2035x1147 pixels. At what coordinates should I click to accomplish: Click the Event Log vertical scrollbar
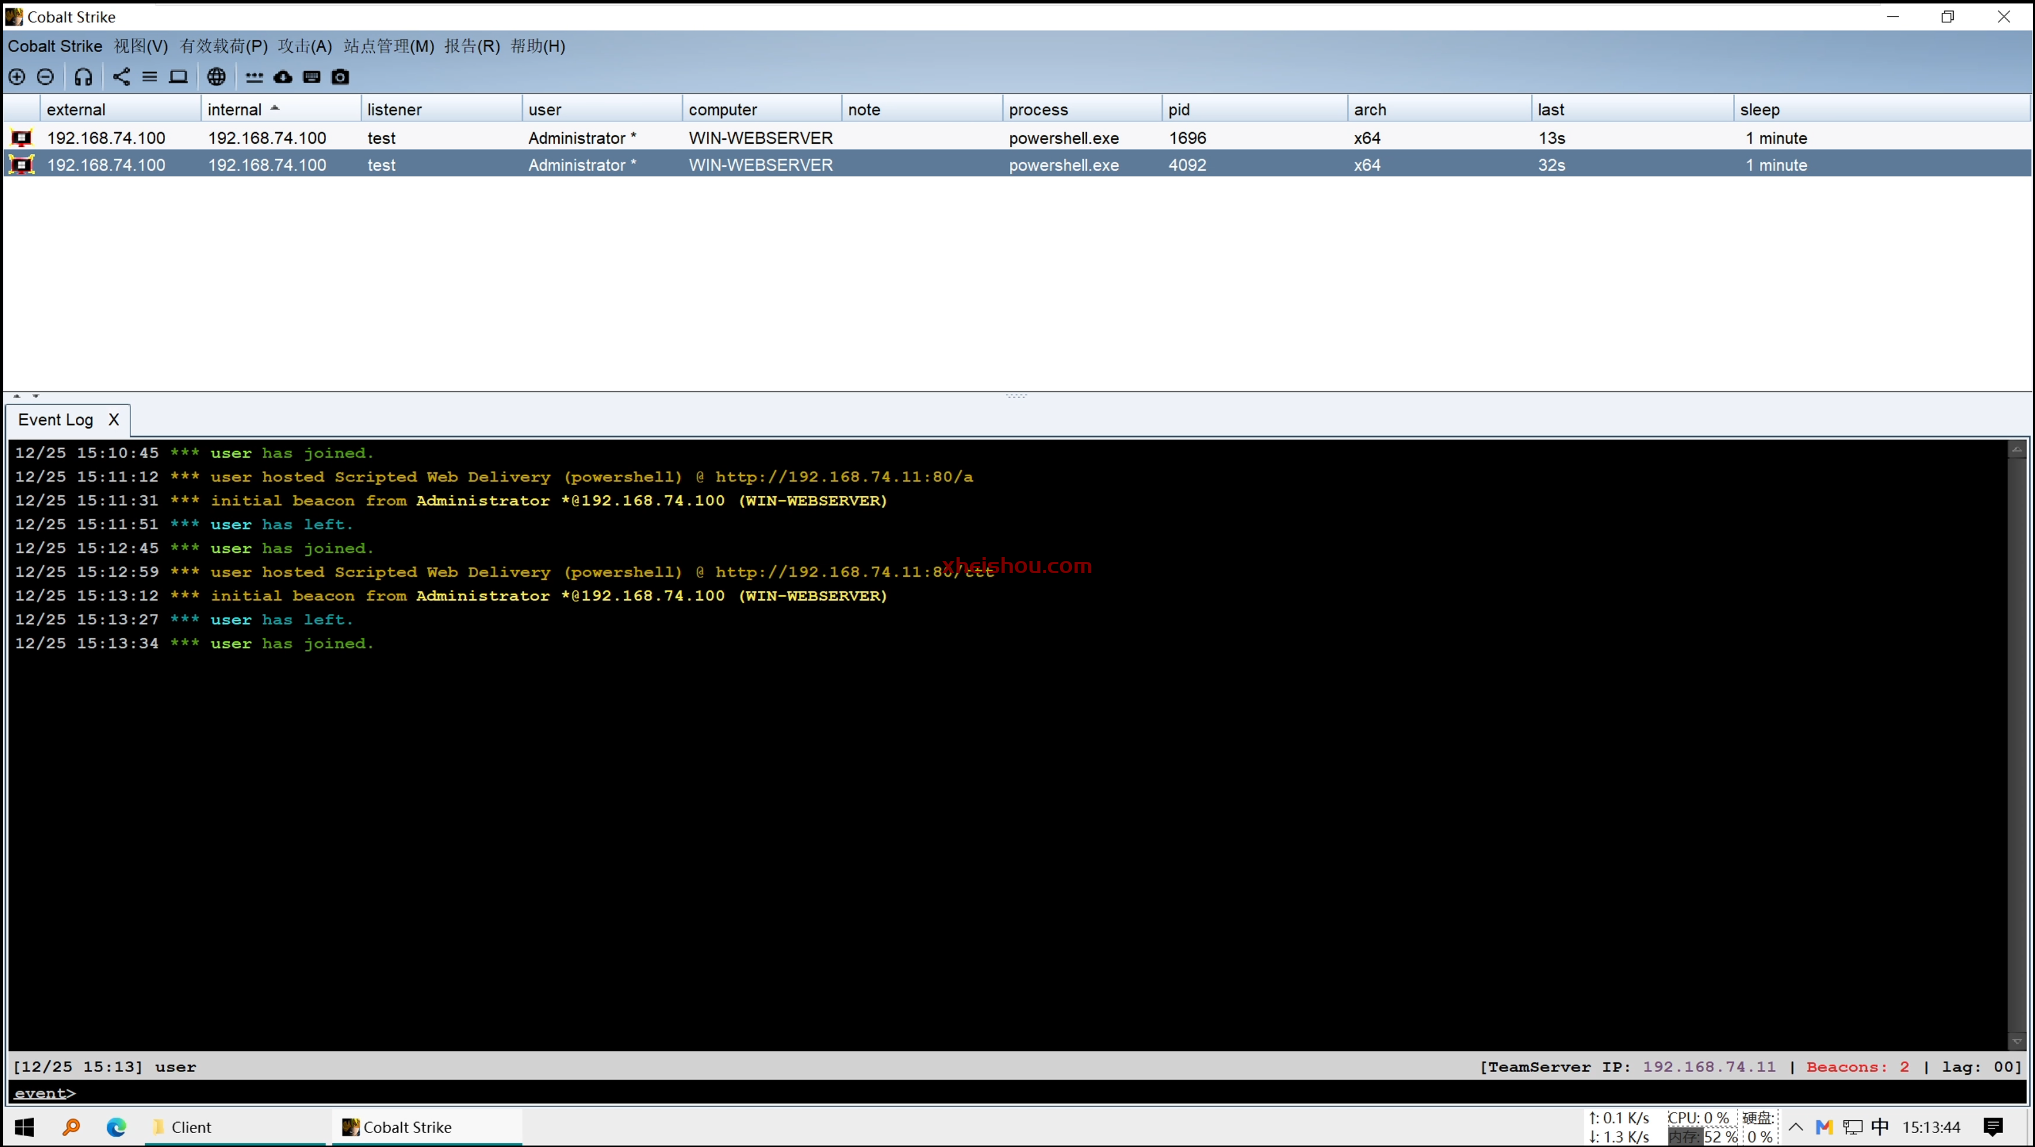[x=2017, y=745]
